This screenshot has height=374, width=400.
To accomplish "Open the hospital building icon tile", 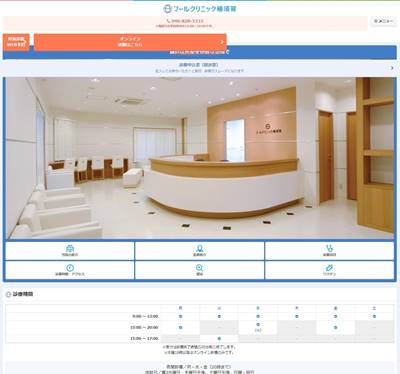I will [70, 251].
